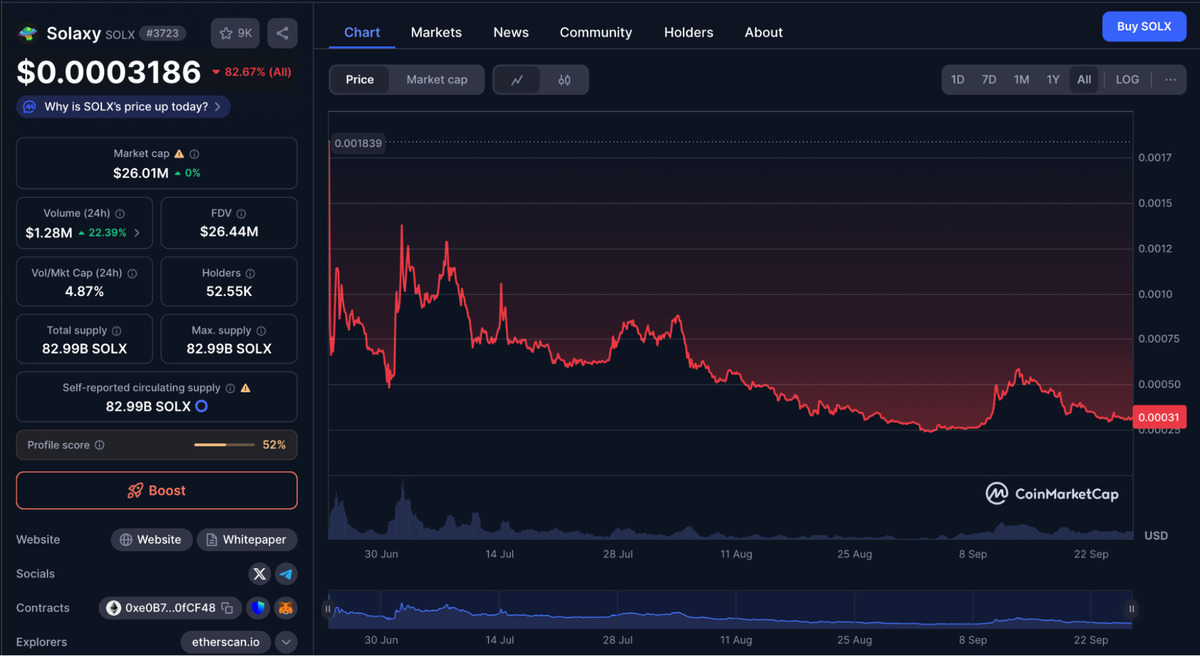Screen dimensions: 1200x656
Task: Open the News tab
Action: [x=511, y=32]
